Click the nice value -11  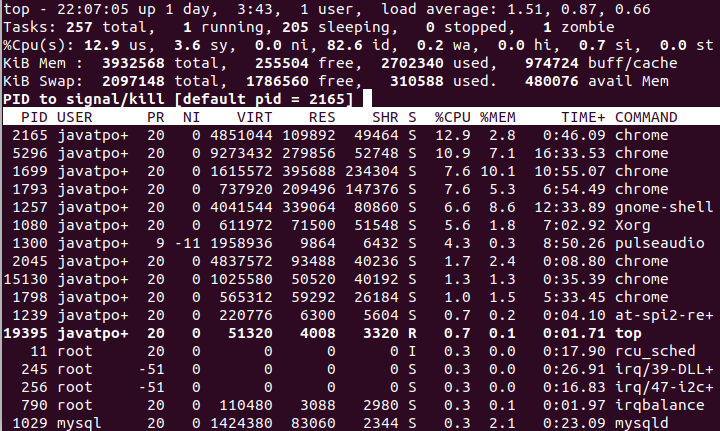[187, 243]
